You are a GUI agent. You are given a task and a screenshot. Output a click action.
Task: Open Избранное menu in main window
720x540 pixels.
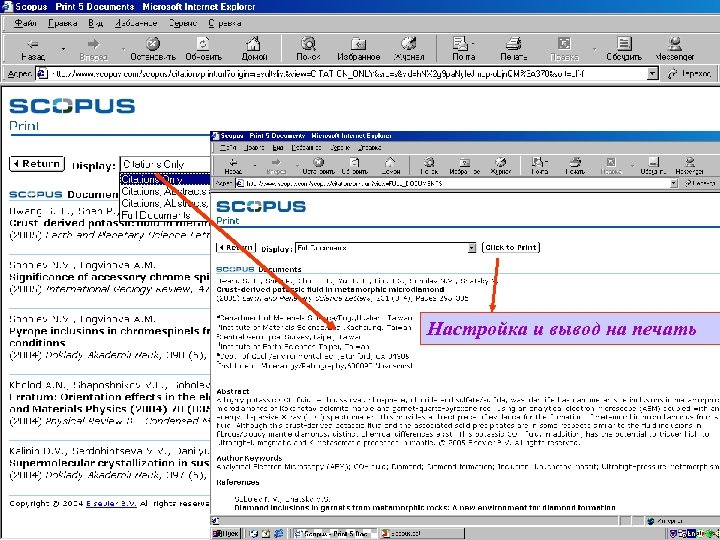(x=136, y=23)
